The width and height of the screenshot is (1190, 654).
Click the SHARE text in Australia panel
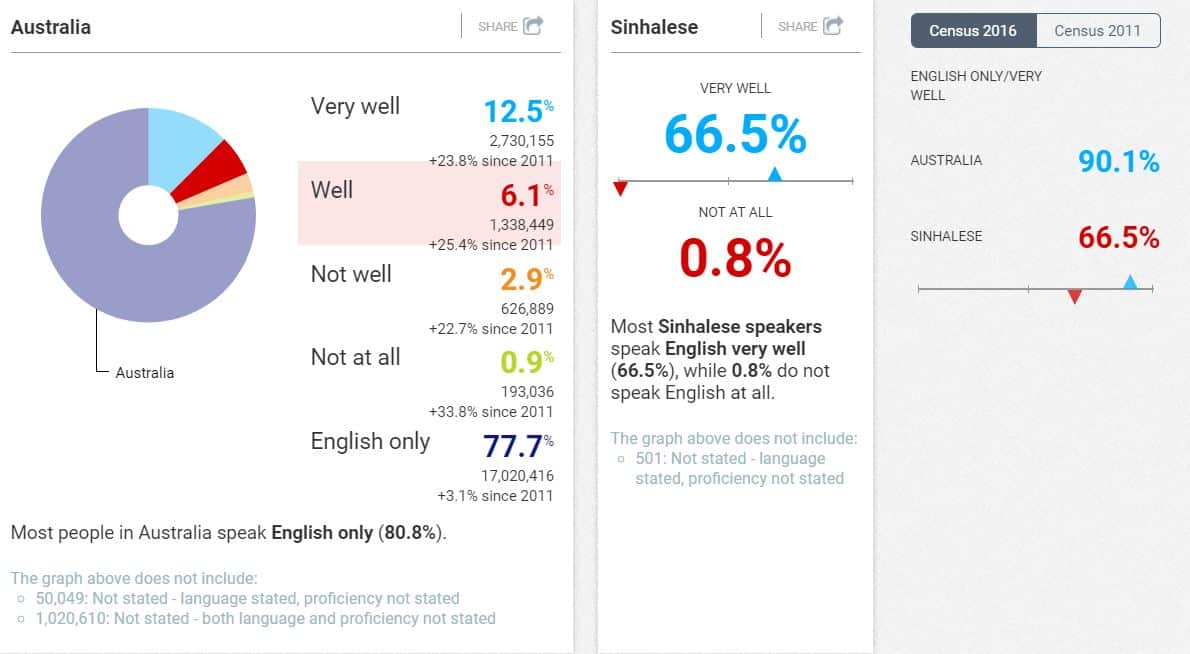pyautogui.click(x=497, y=27)
